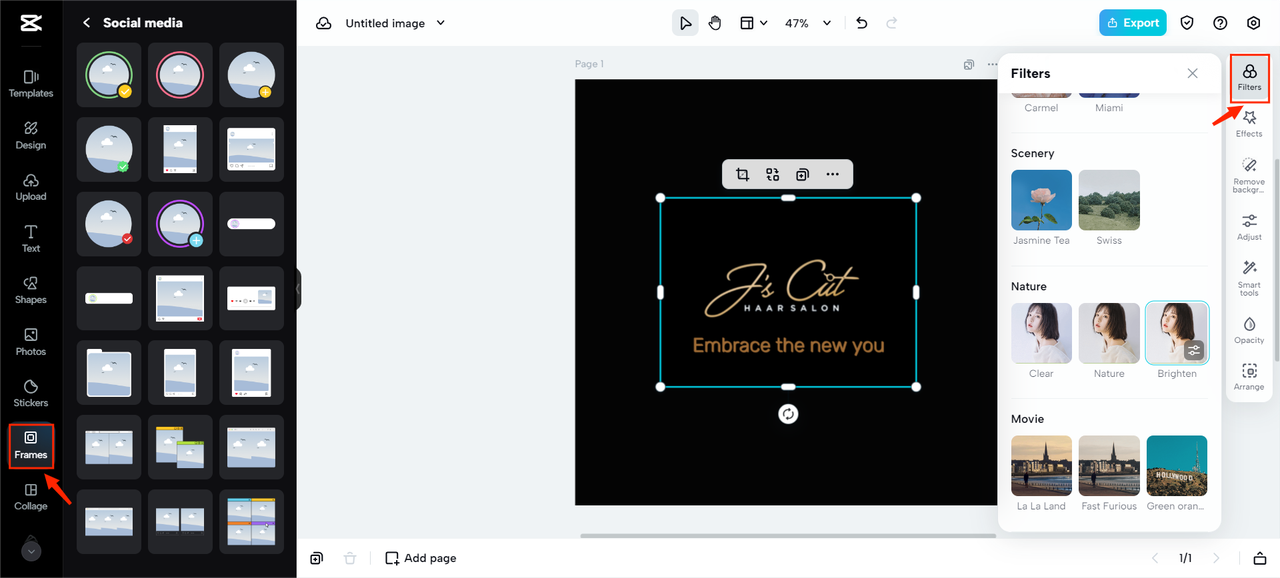
Task: Go to the previous page arrow
Action: click(x=1155, y=558)
